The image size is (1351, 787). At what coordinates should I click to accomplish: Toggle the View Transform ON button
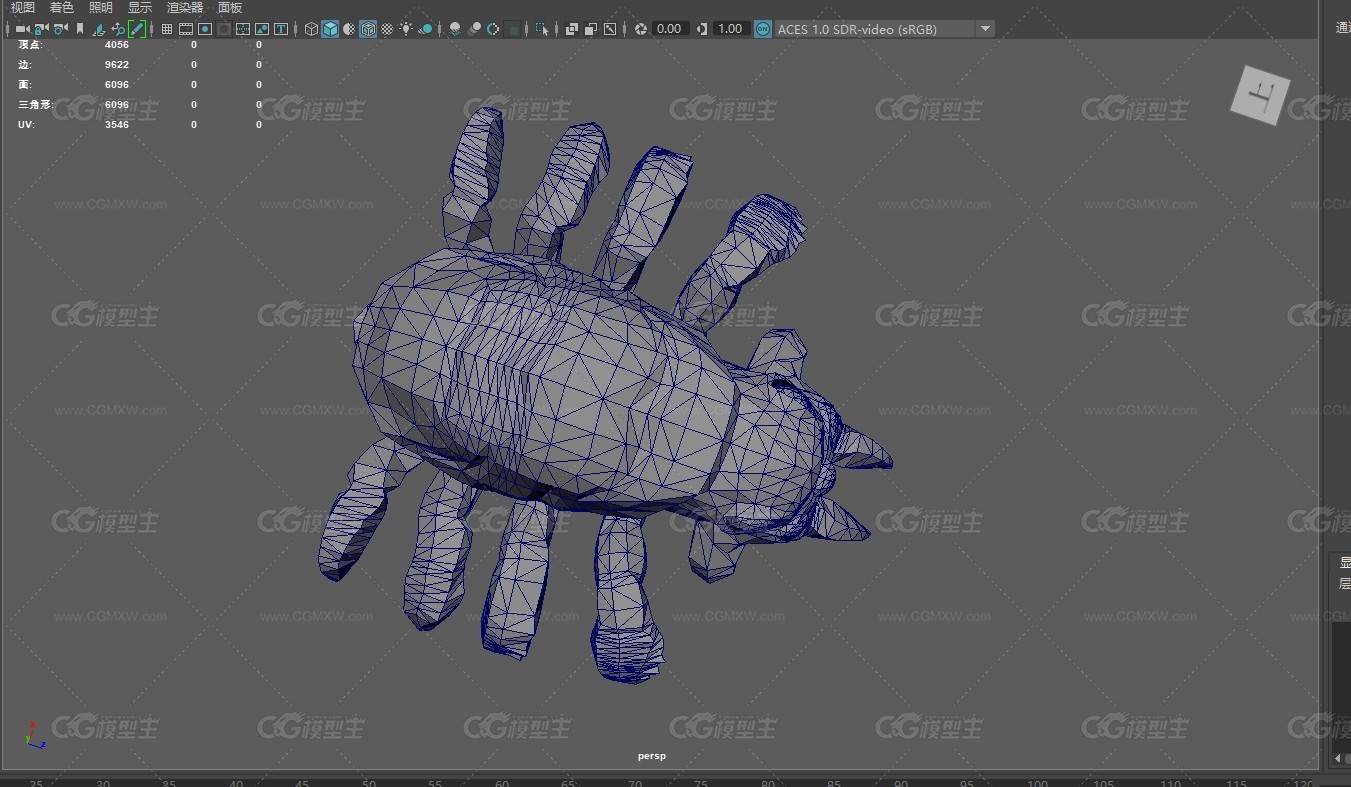[x=763, y=29]
